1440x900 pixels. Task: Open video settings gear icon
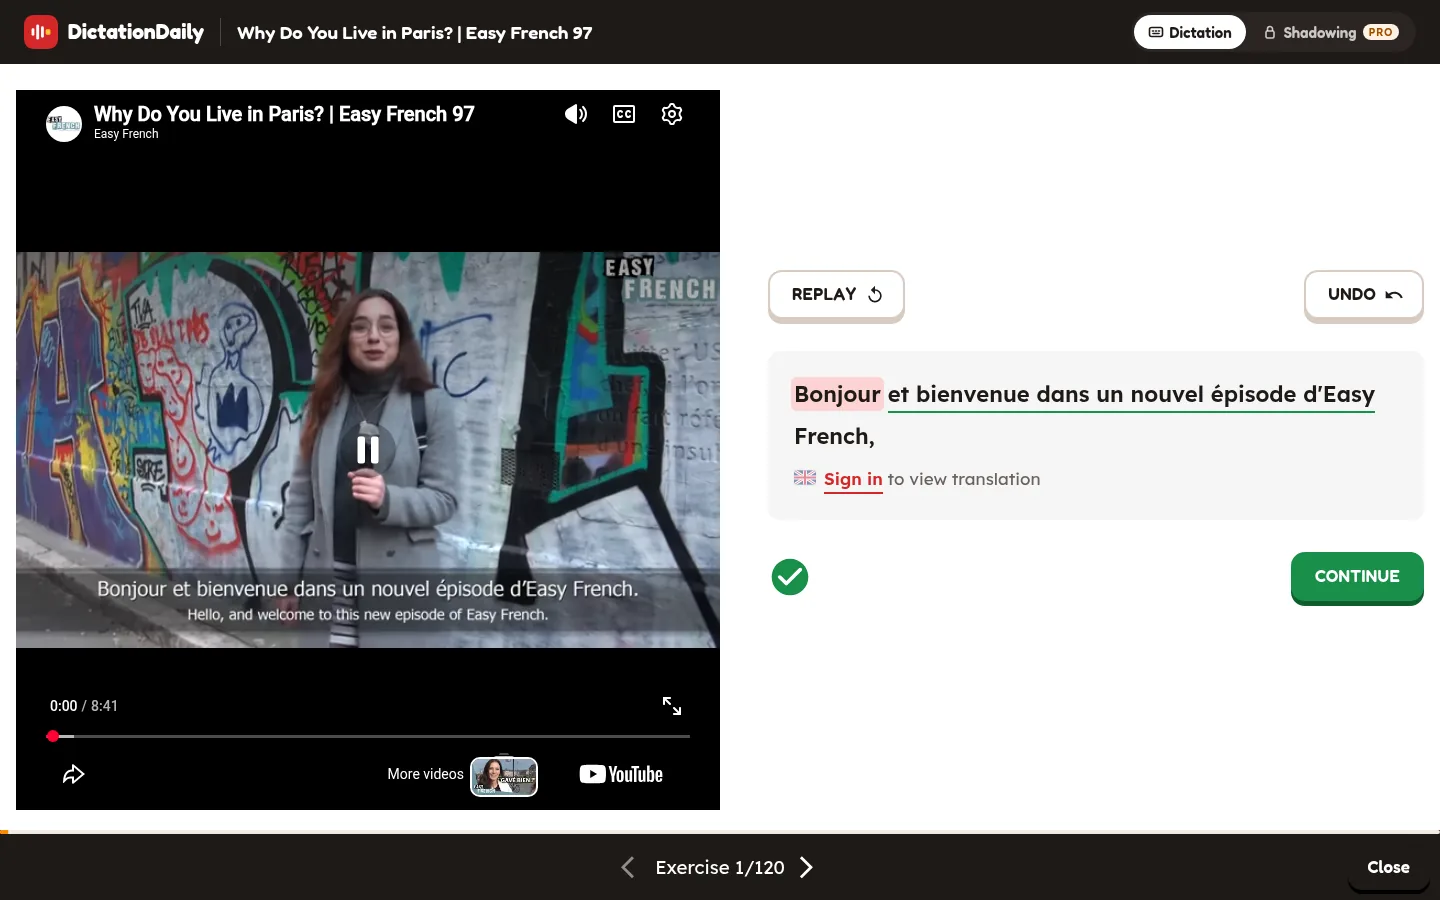click(x=672, y=114)
